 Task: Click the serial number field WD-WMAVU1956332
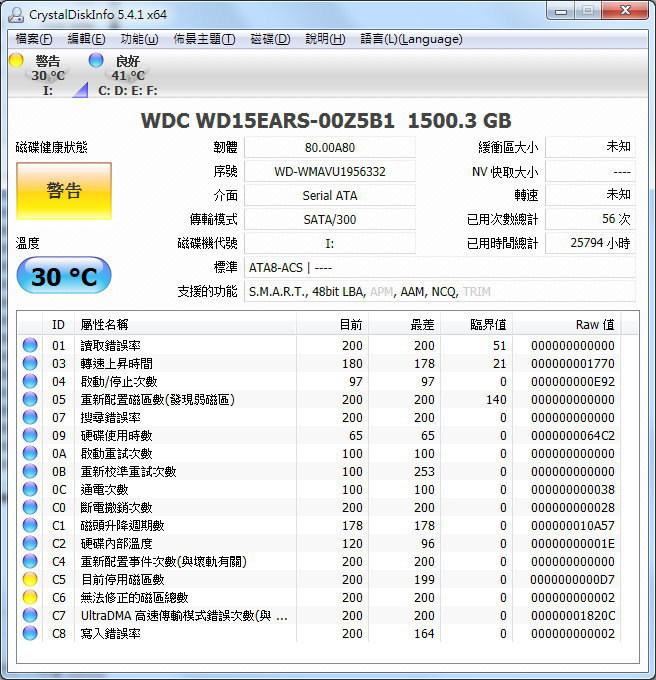330,171
